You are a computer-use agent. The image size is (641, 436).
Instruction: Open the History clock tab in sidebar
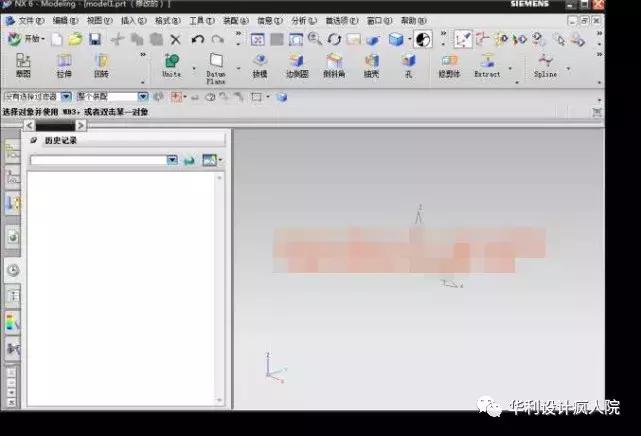(x=13, y=270)
